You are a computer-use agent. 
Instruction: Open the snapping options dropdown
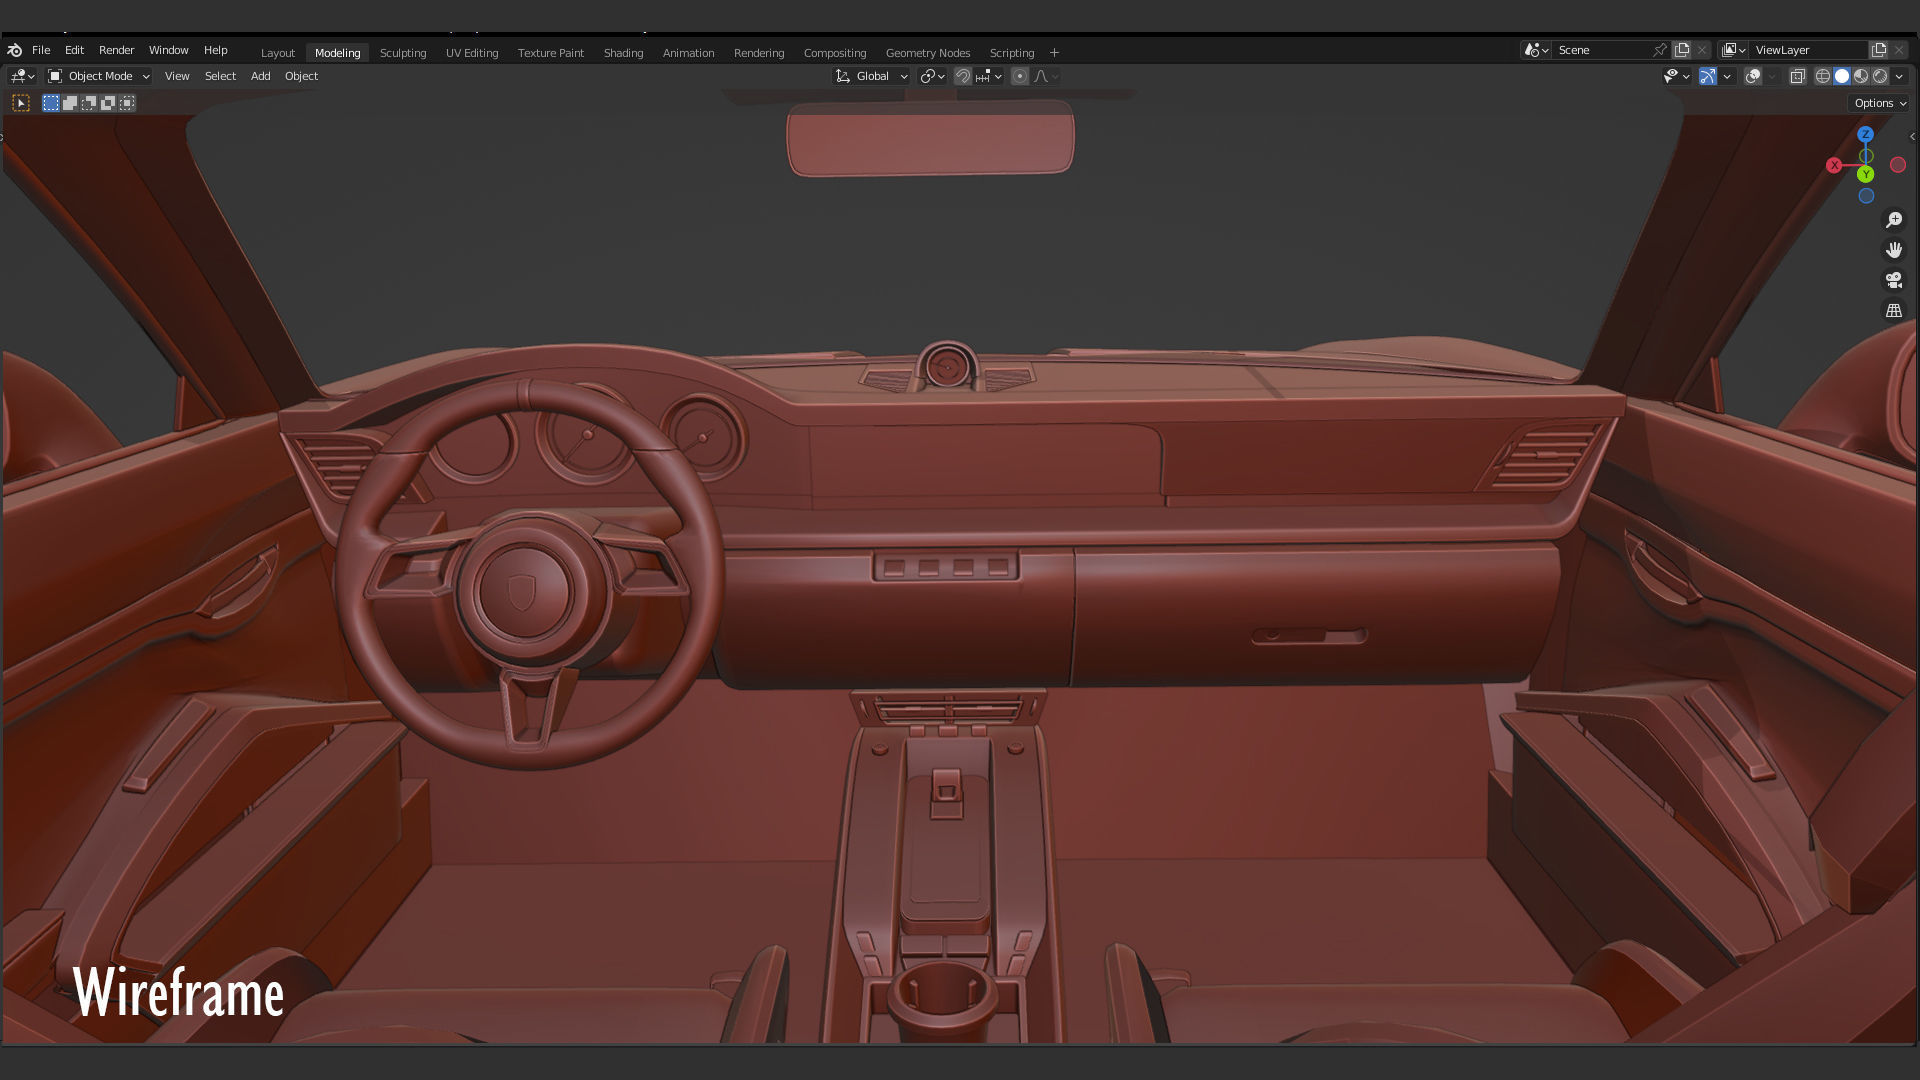(989, 76)
